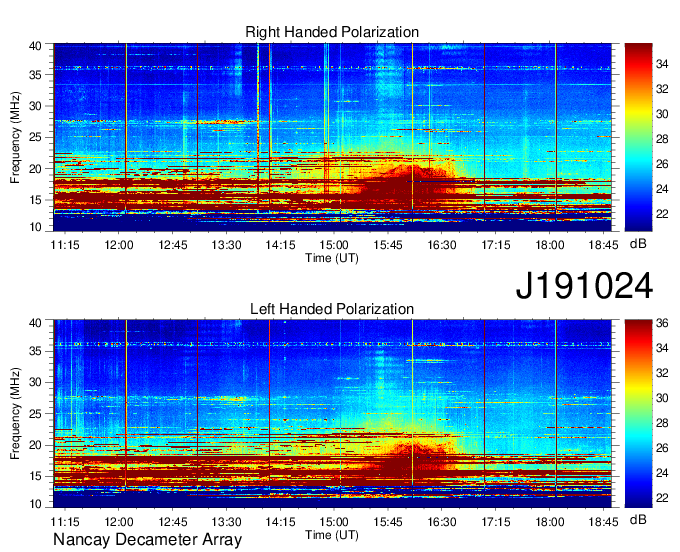Image resolution: width=680 pixels, height=552 pixels.
Task: Click "Frequency (MHz)" label of Right Handed plot
Action: coord(15,137)
